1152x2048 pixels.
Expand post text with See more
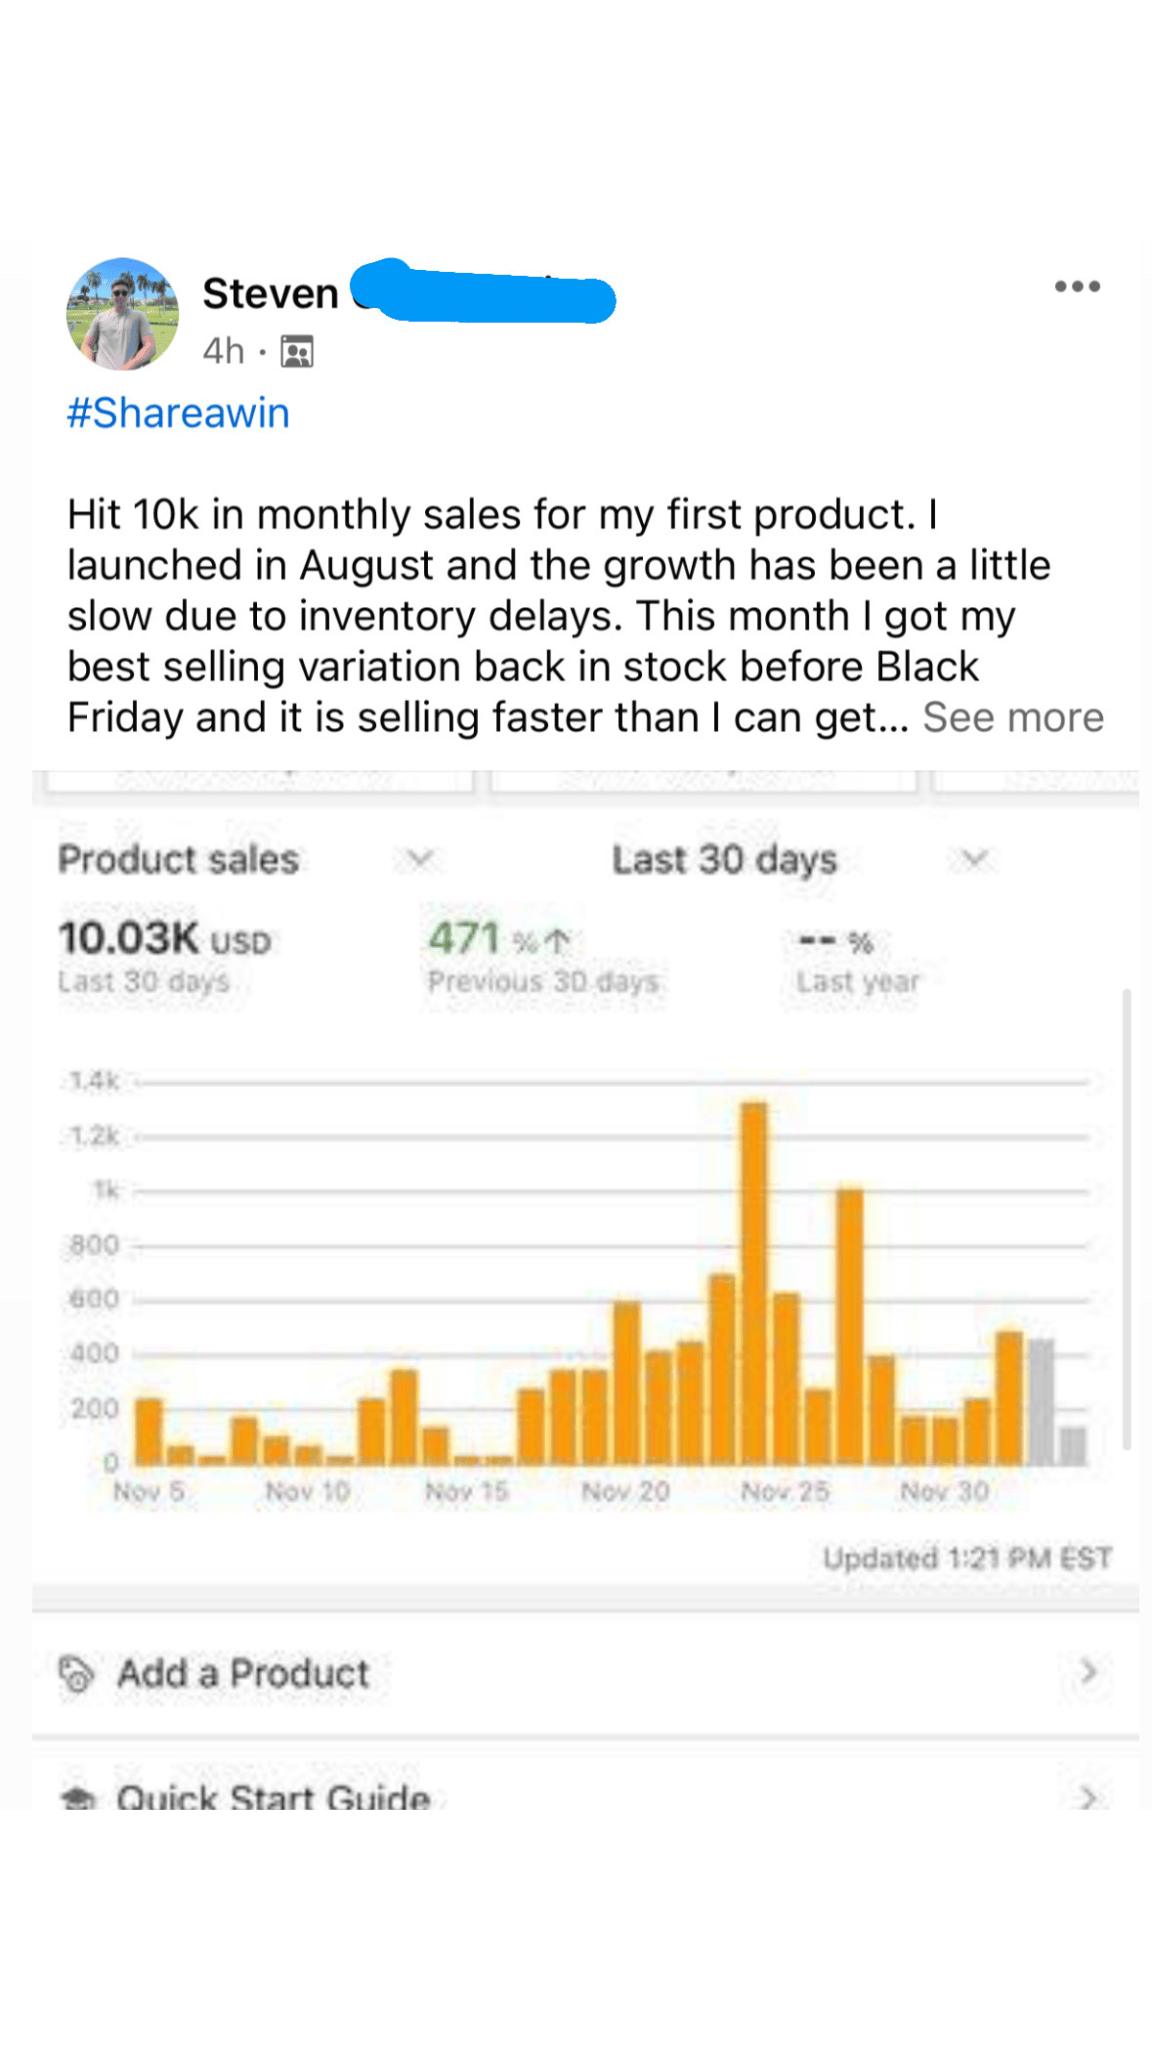tap(1012, 717)
